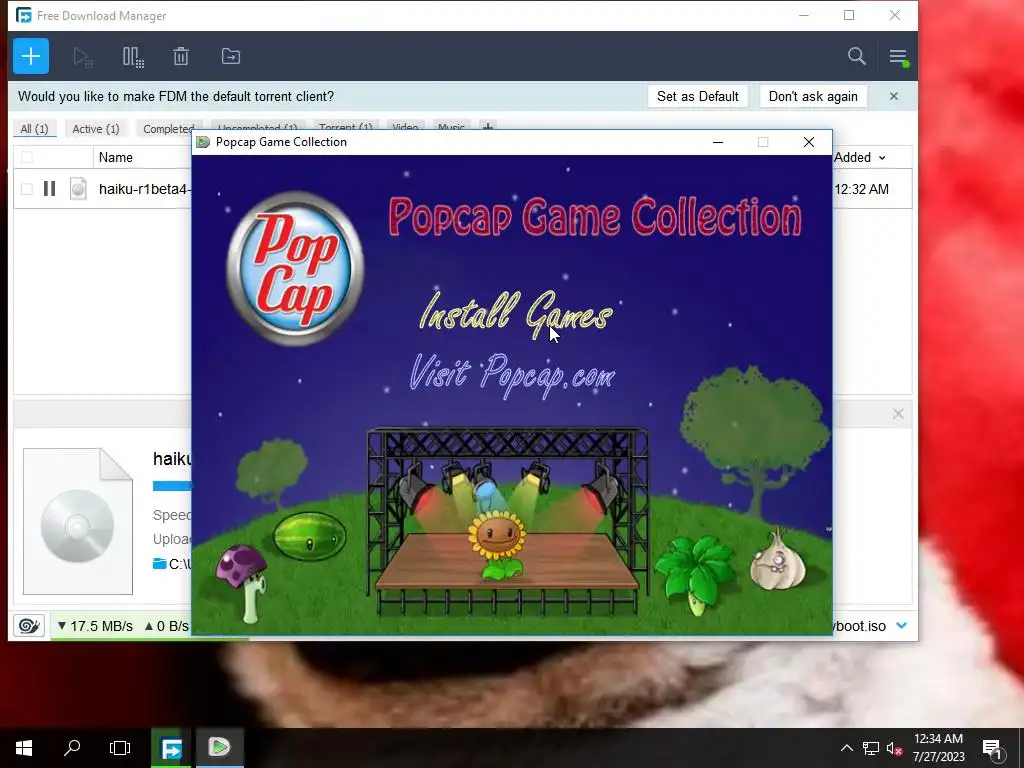Image resolution: width=1024 pixels, height=768 pixels.
Task: Switch to Popcap Game Collection taskbar button
Action: [219, 748]
